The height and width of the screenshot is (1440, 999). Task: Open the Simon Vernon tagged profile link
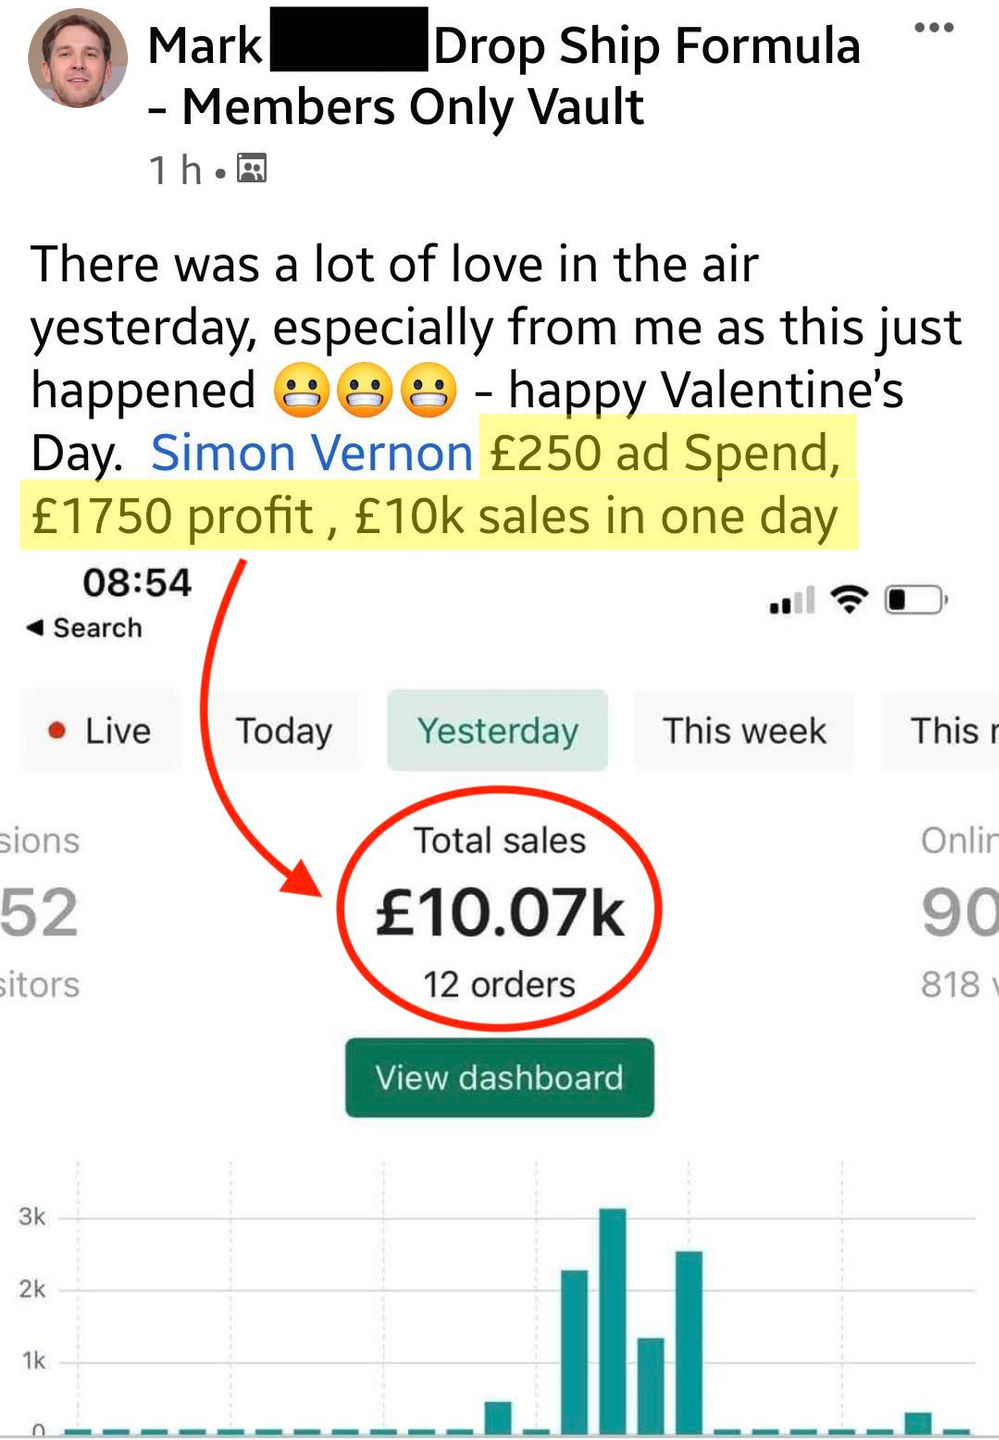click(312, 453)
